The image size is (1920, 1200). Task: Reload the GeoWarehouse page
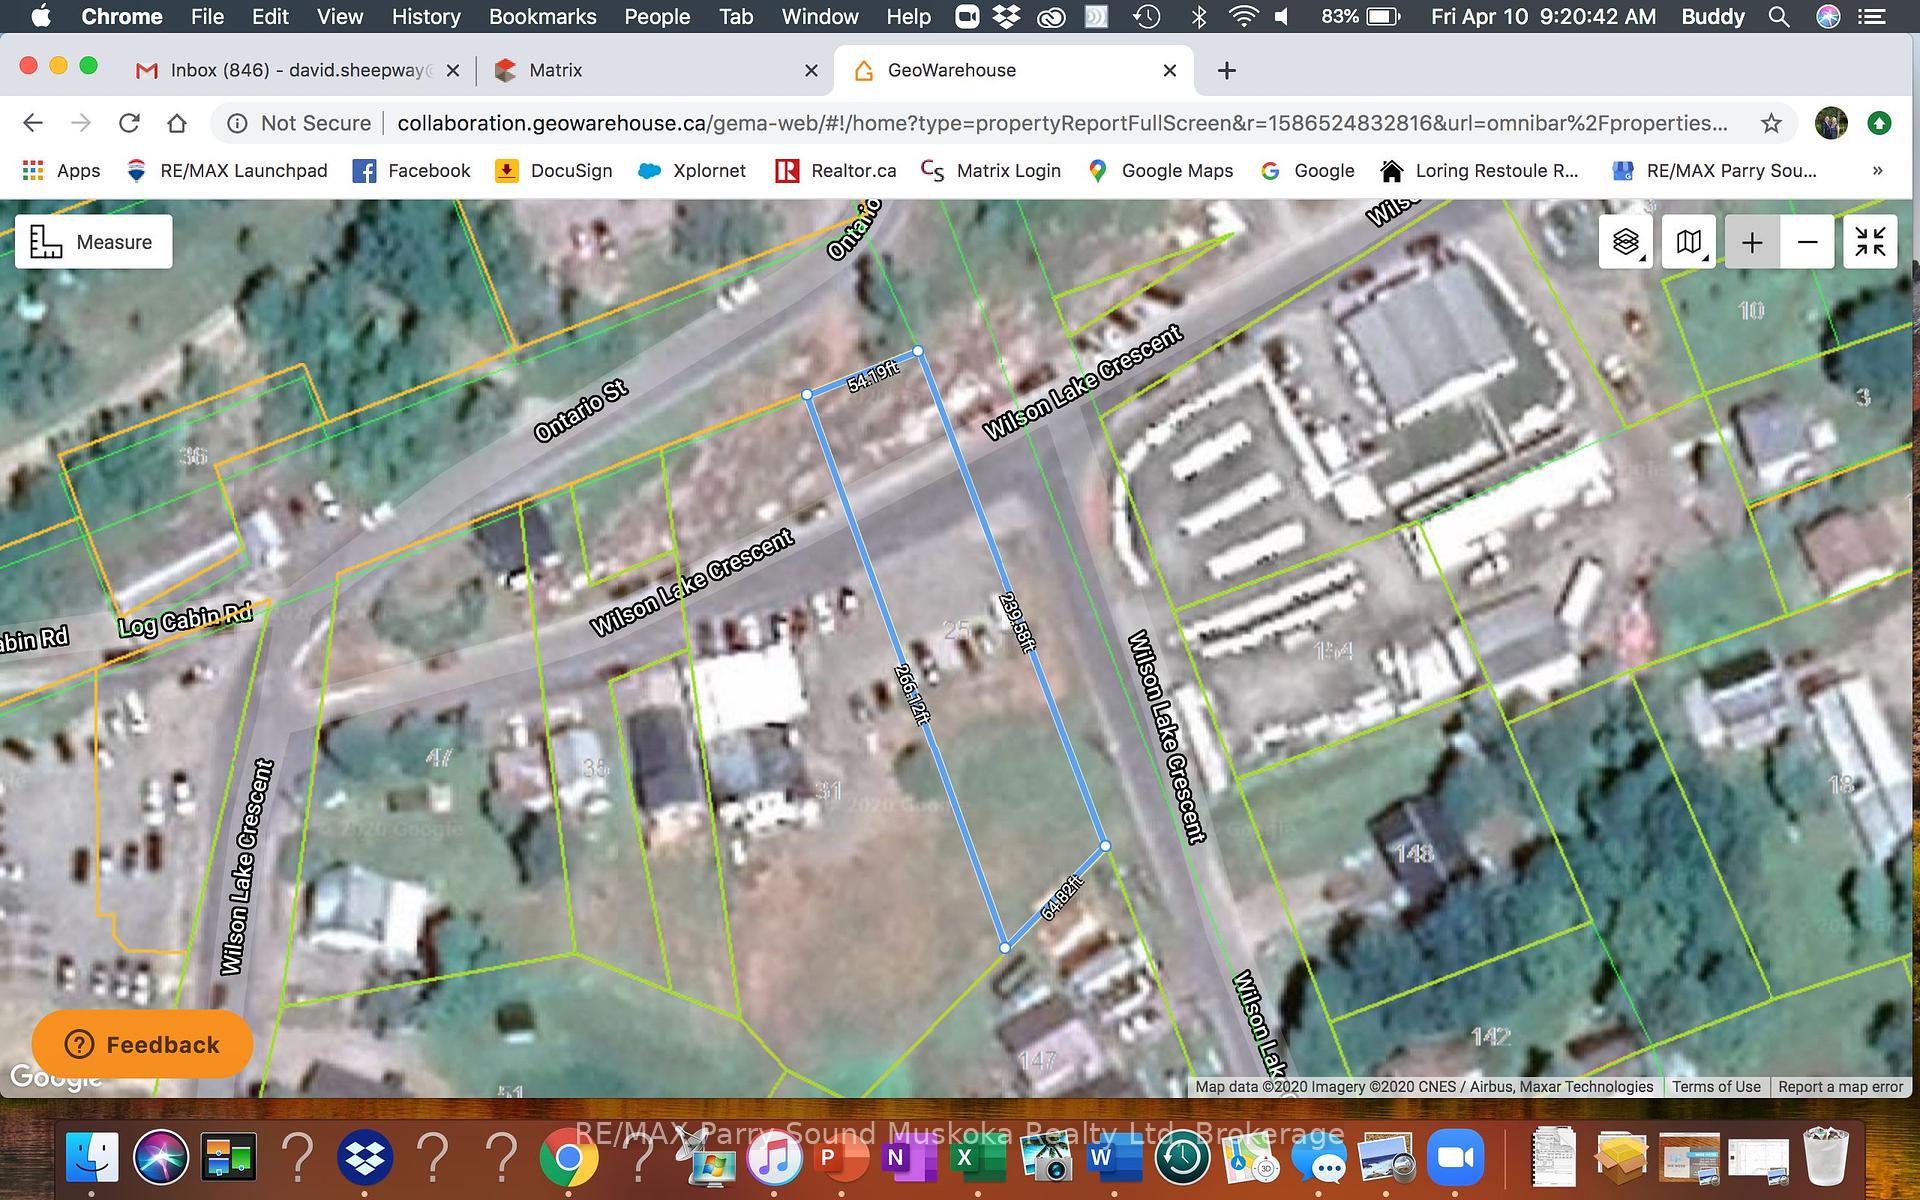(129, 123)
